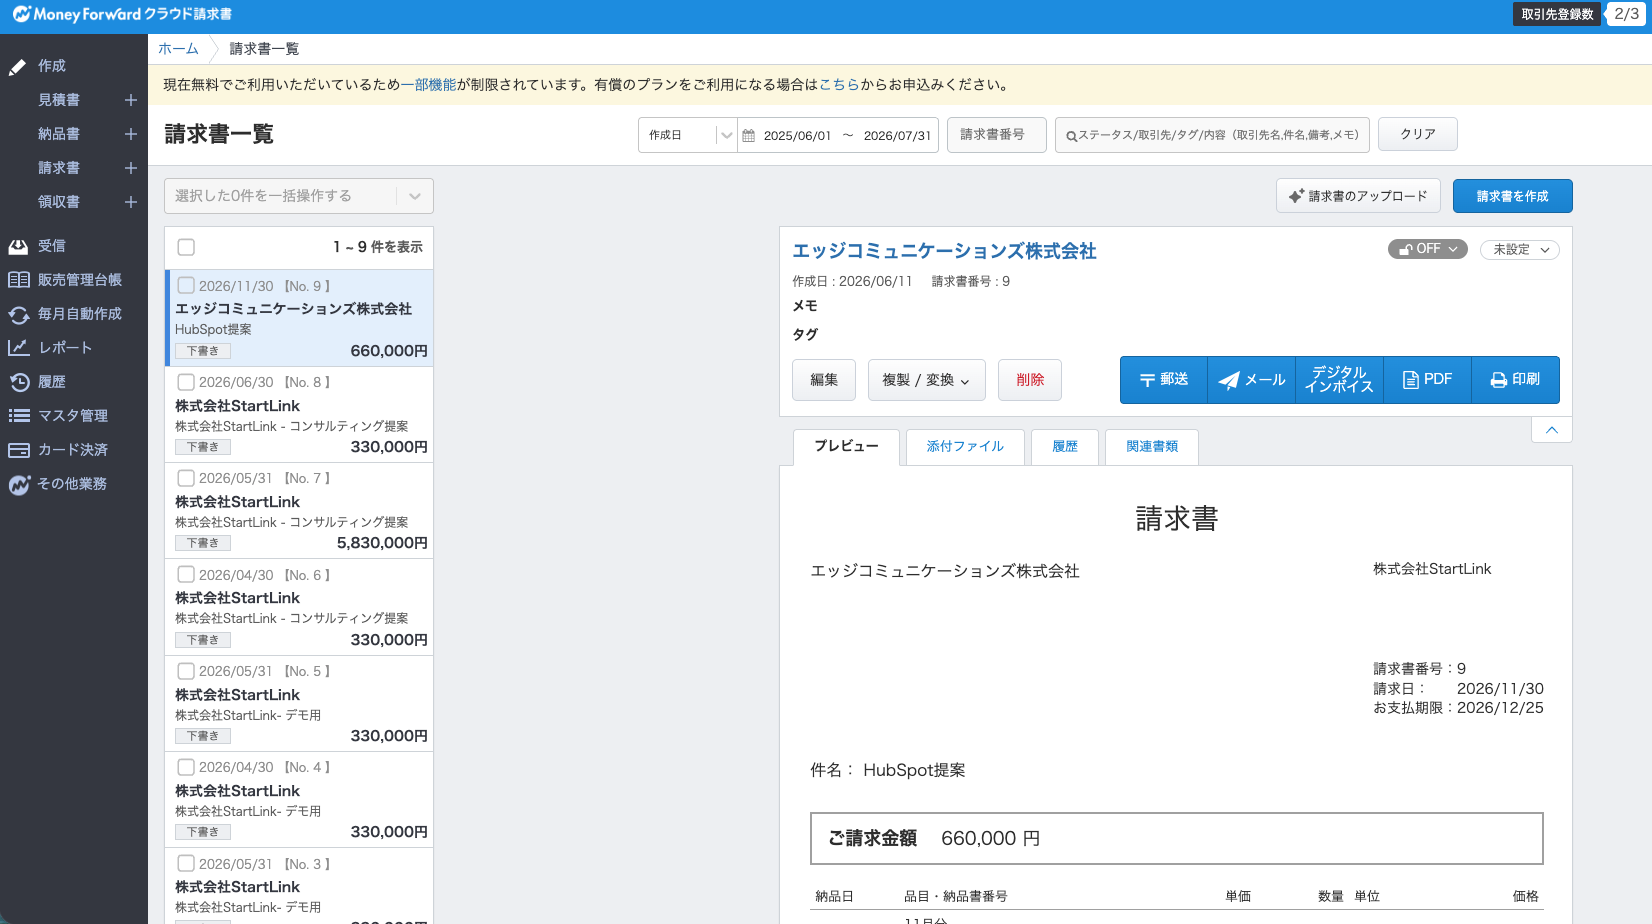Check the box for invoice No. 3
1652x924 pixels.
point(186,864)
